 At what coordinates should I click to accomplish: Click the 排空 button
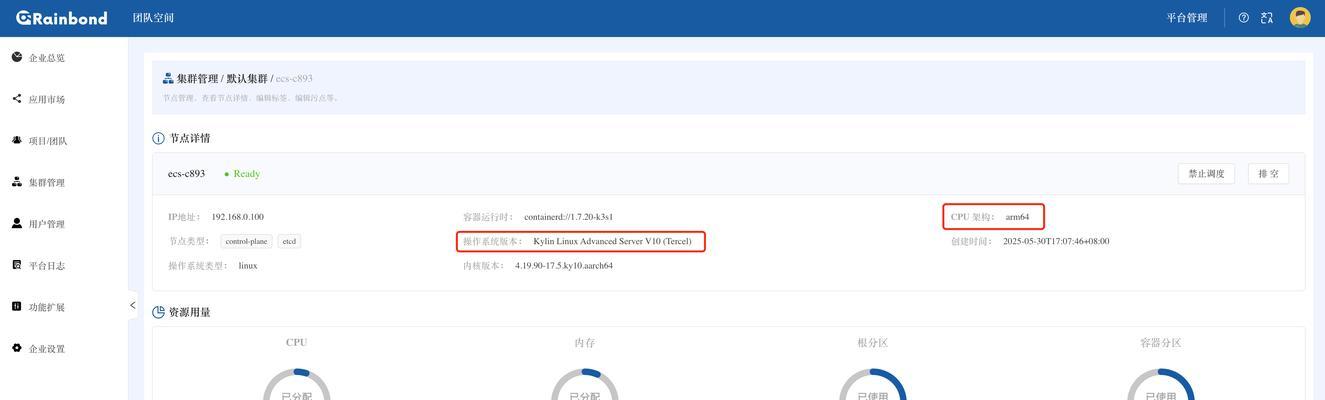[1268, 174]
